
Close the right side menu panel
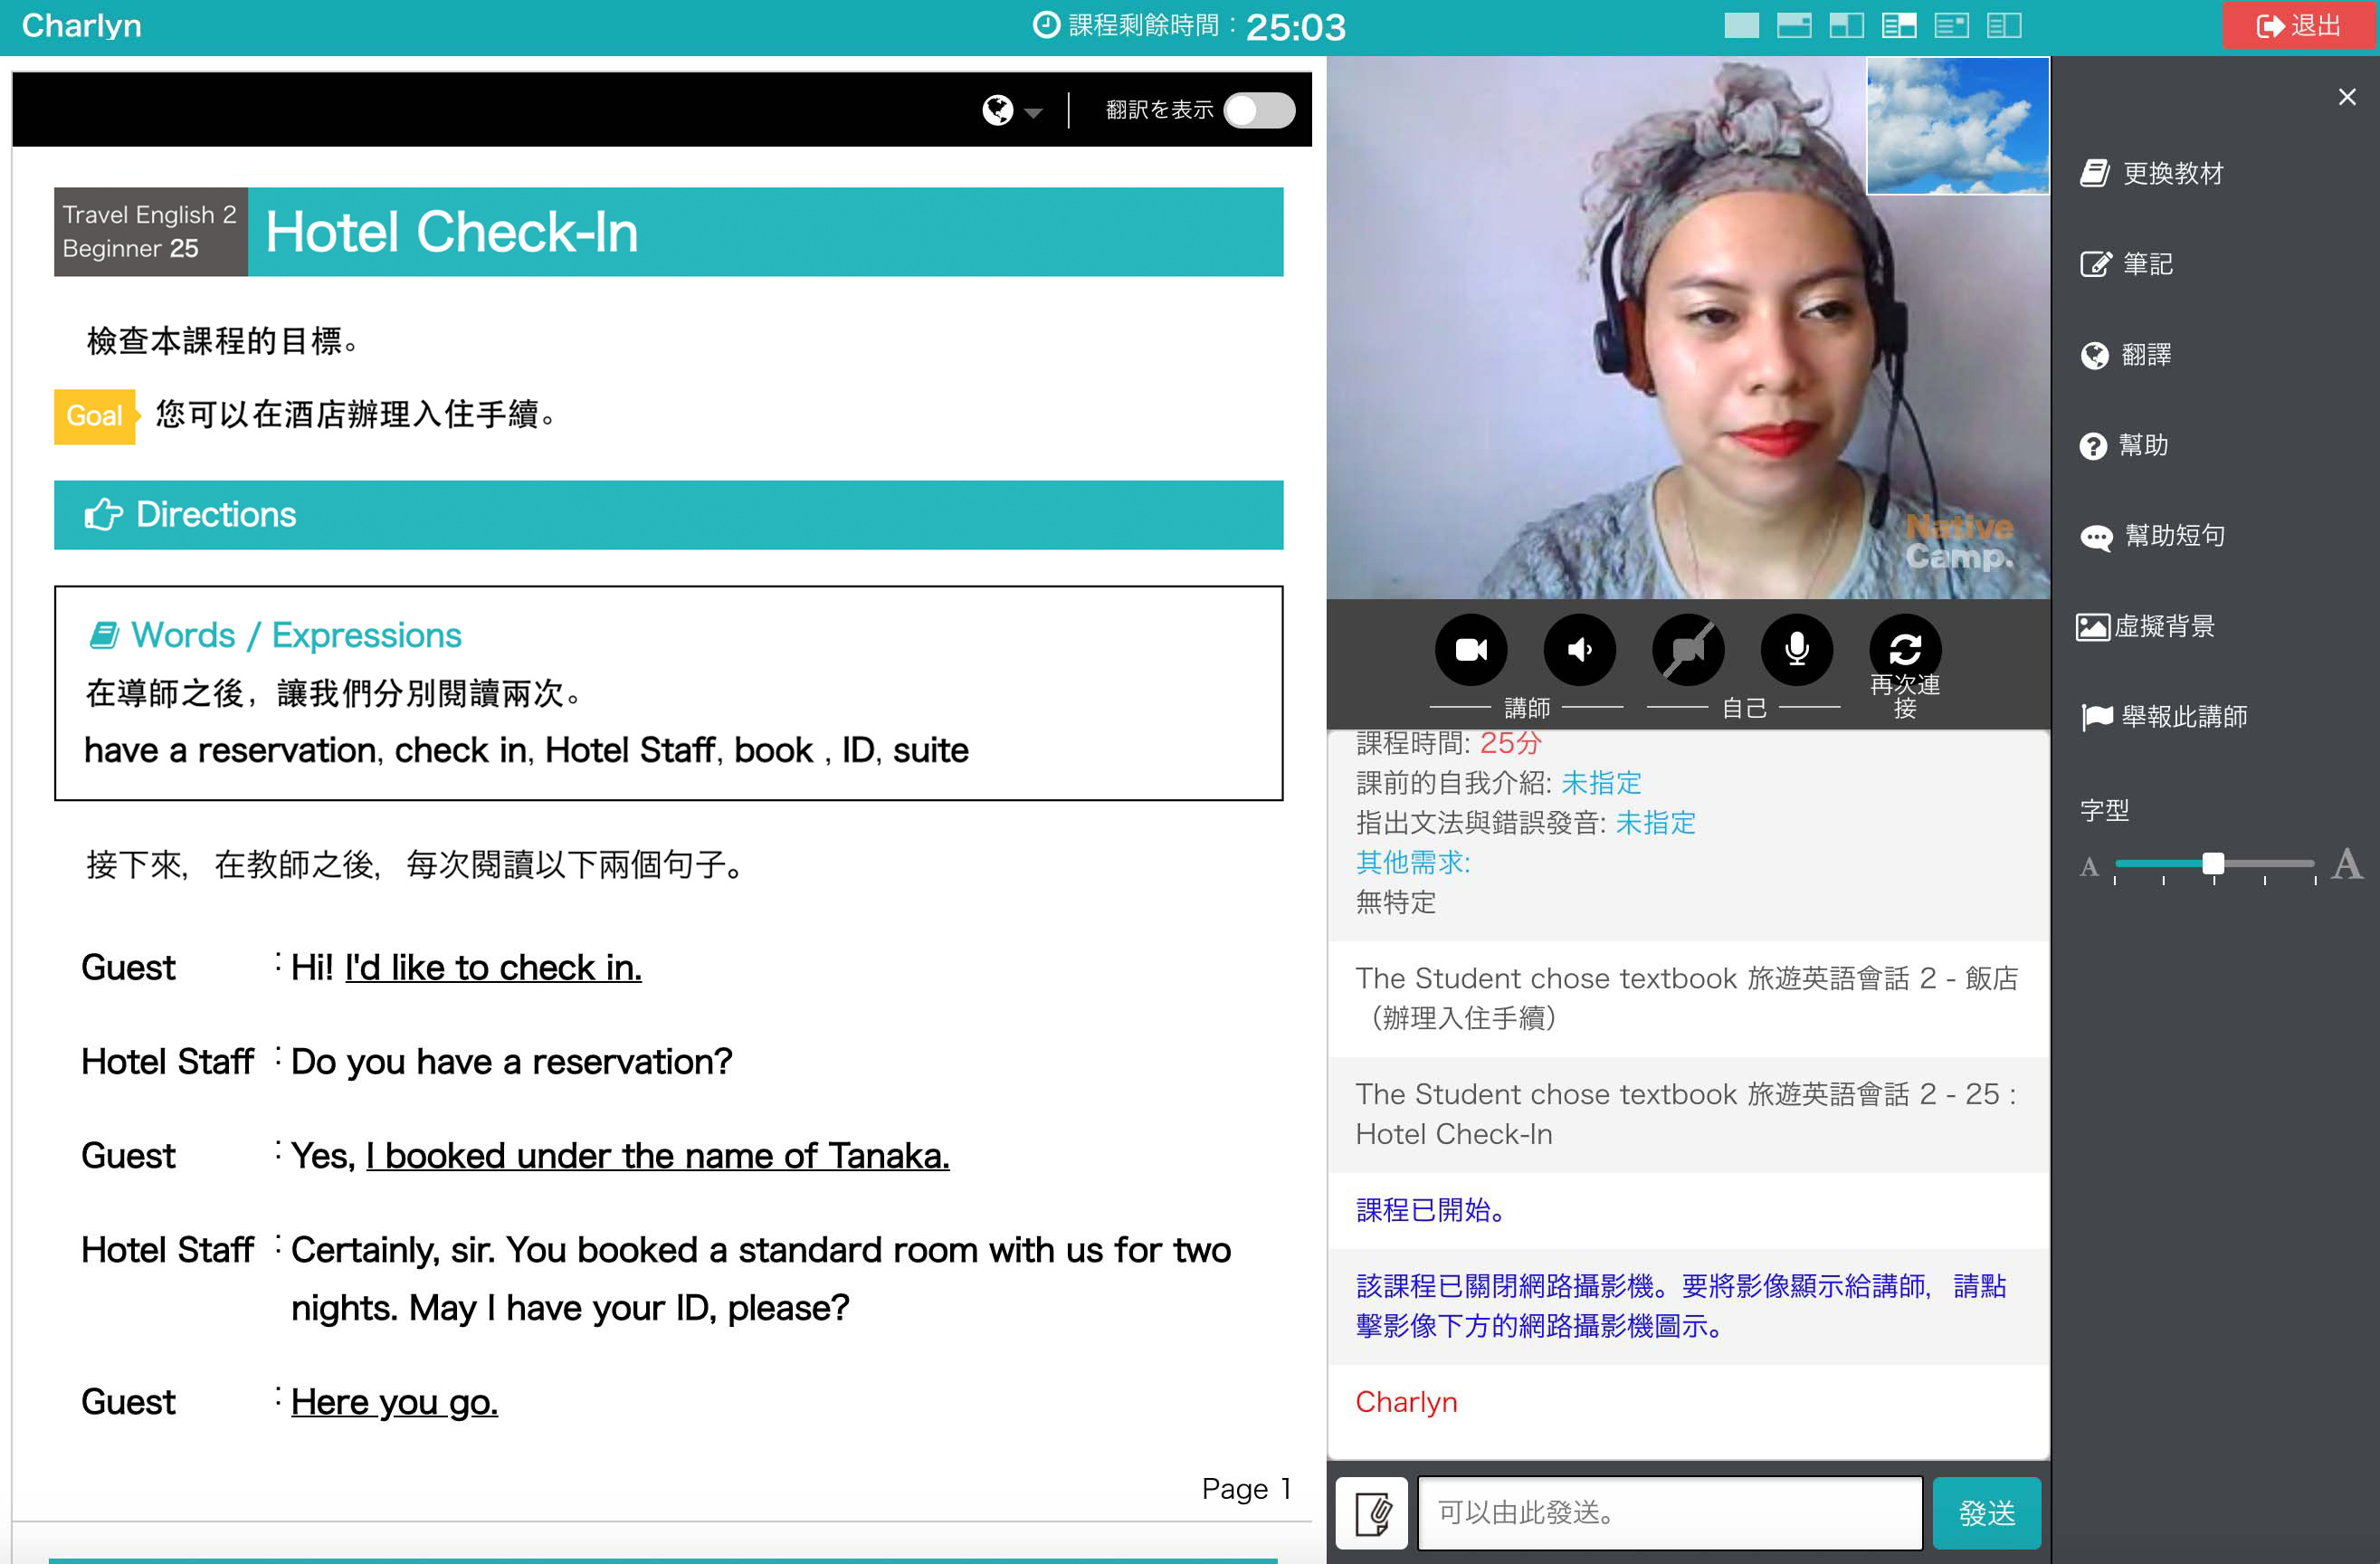(x=2347, y=97)
